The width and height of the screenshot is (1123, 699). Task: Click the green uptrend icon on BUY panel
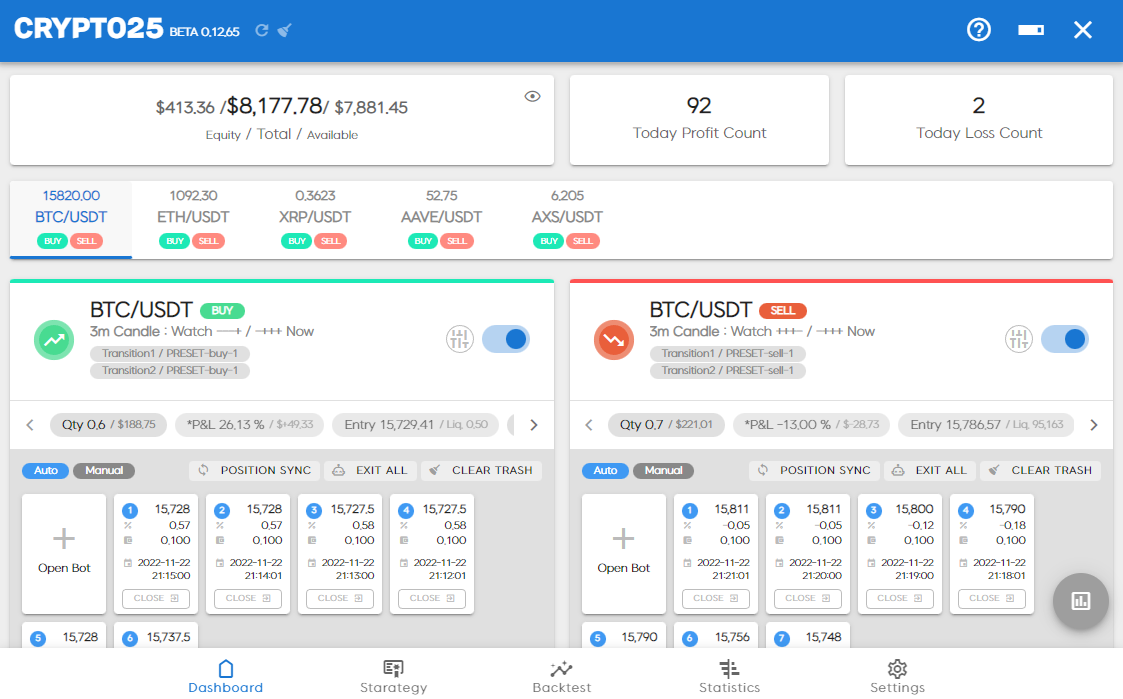click(x=54, y=340)
